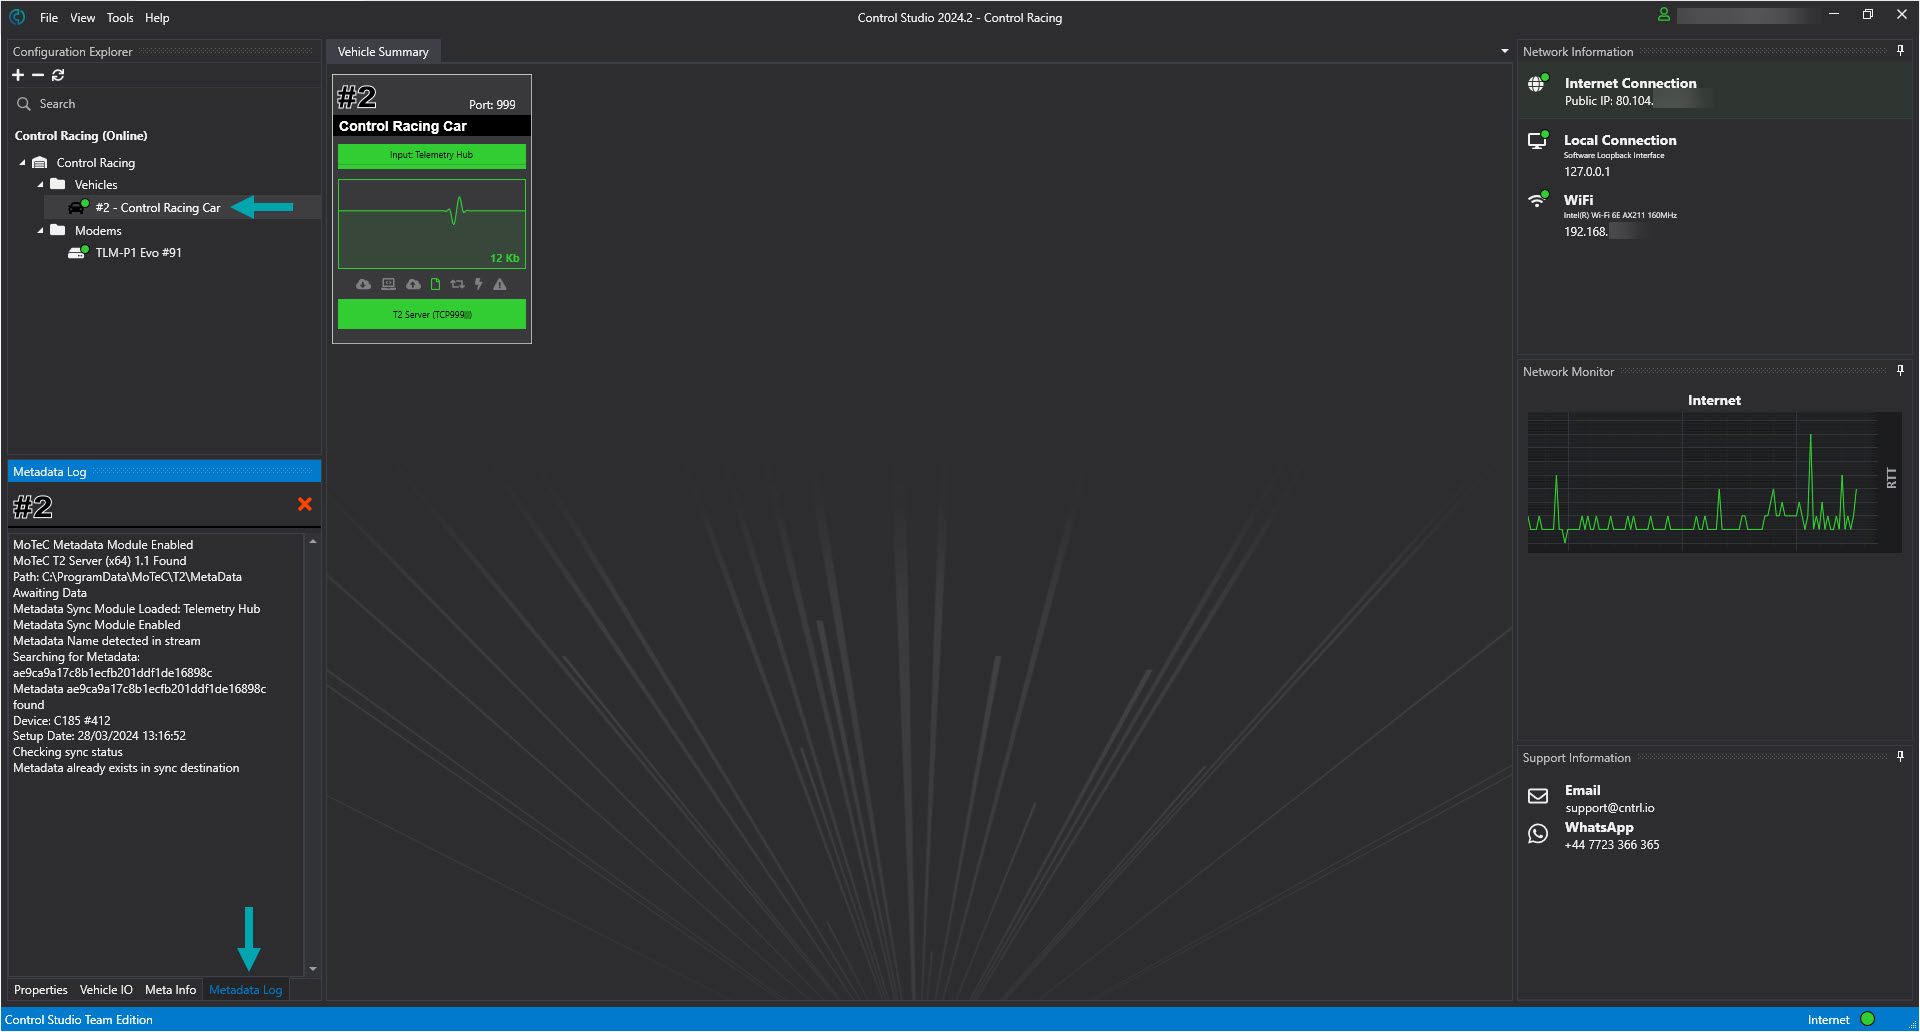Click the car icon for #2 vehicle
The image size is (1920, 1032).
78,207
